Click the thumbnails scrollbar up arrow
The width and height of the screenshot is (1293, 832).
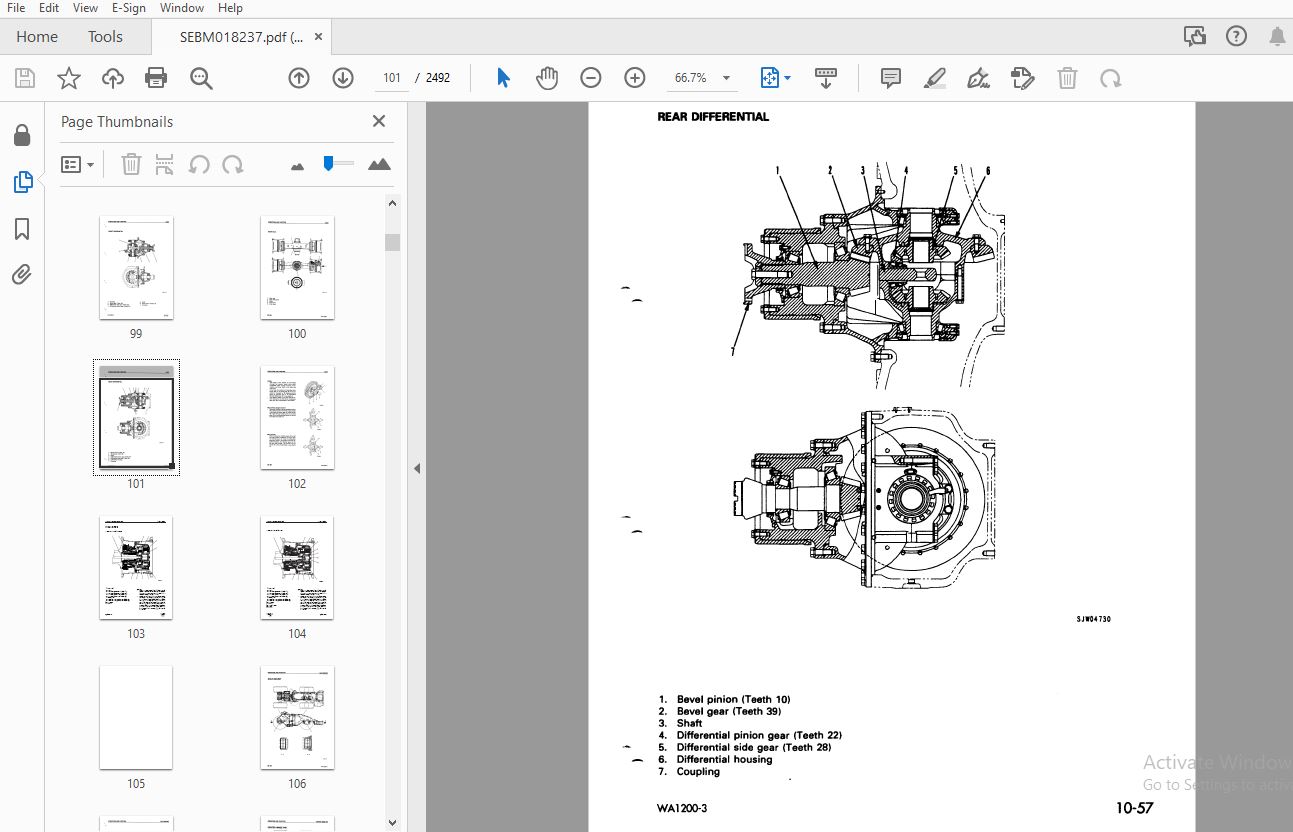click(x=393, y=204)
